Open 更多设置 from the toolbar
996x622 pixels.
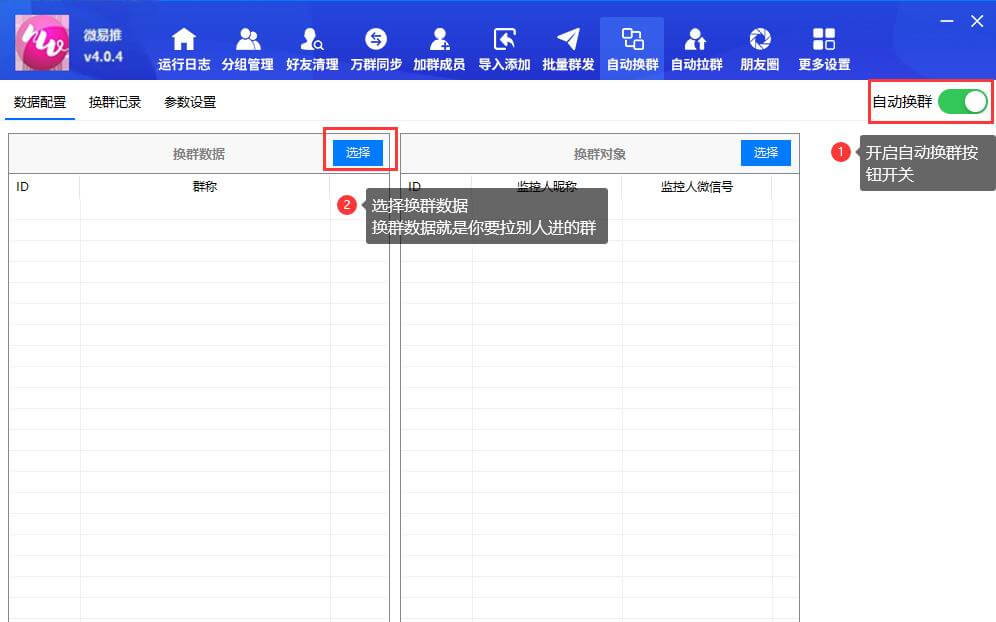823,45
